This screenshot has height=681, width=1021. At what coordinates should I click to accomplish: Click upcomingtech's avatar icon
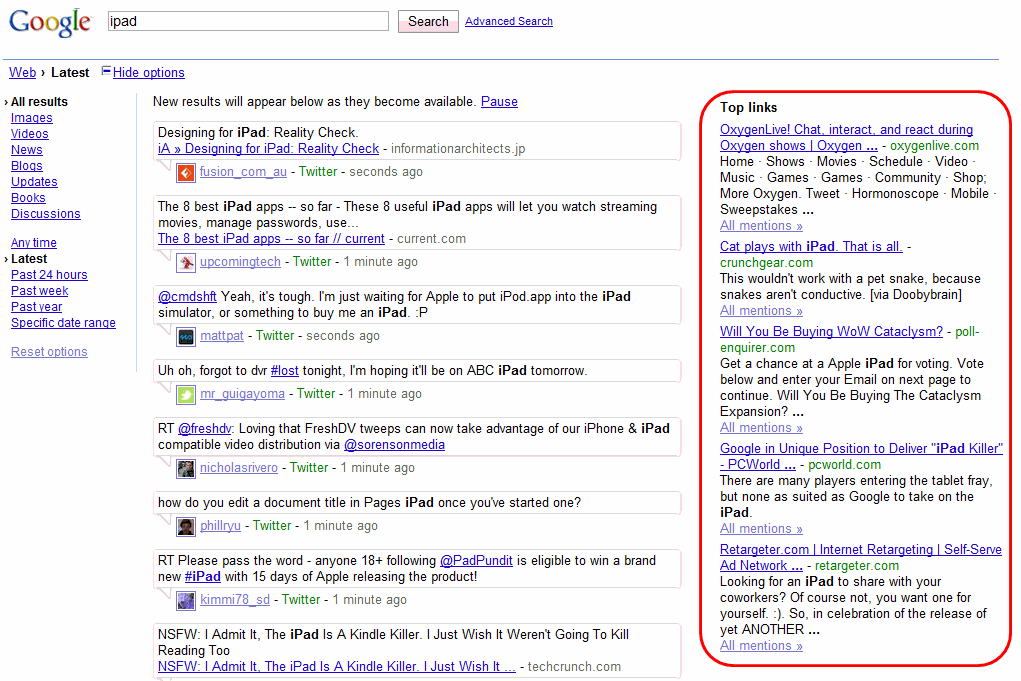(x=186, y=262)
